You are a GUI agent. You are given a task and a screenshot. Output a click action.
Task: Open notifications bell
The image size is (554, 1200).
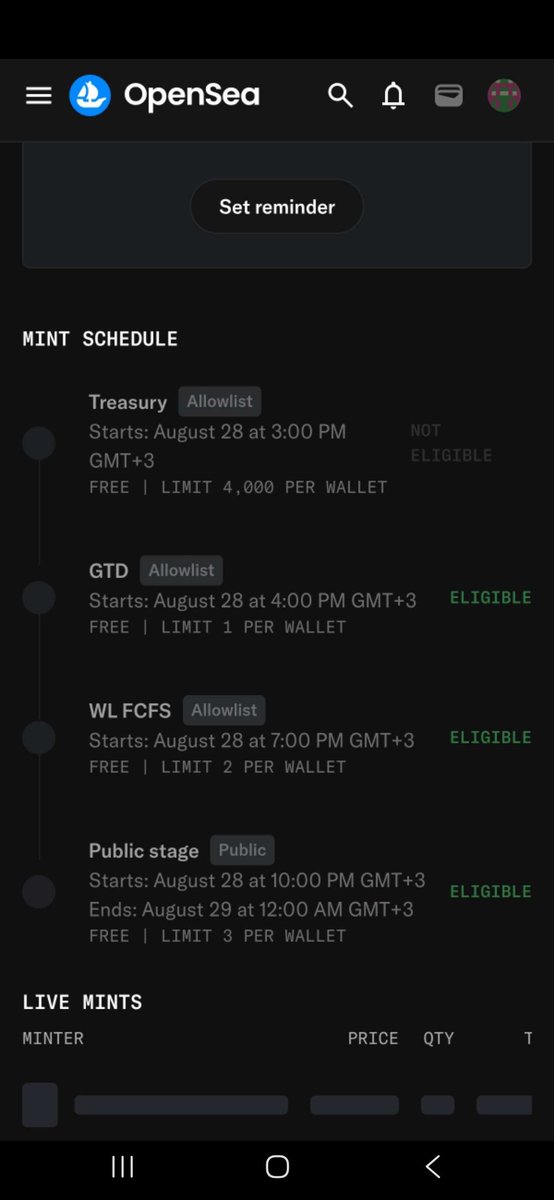394,96
